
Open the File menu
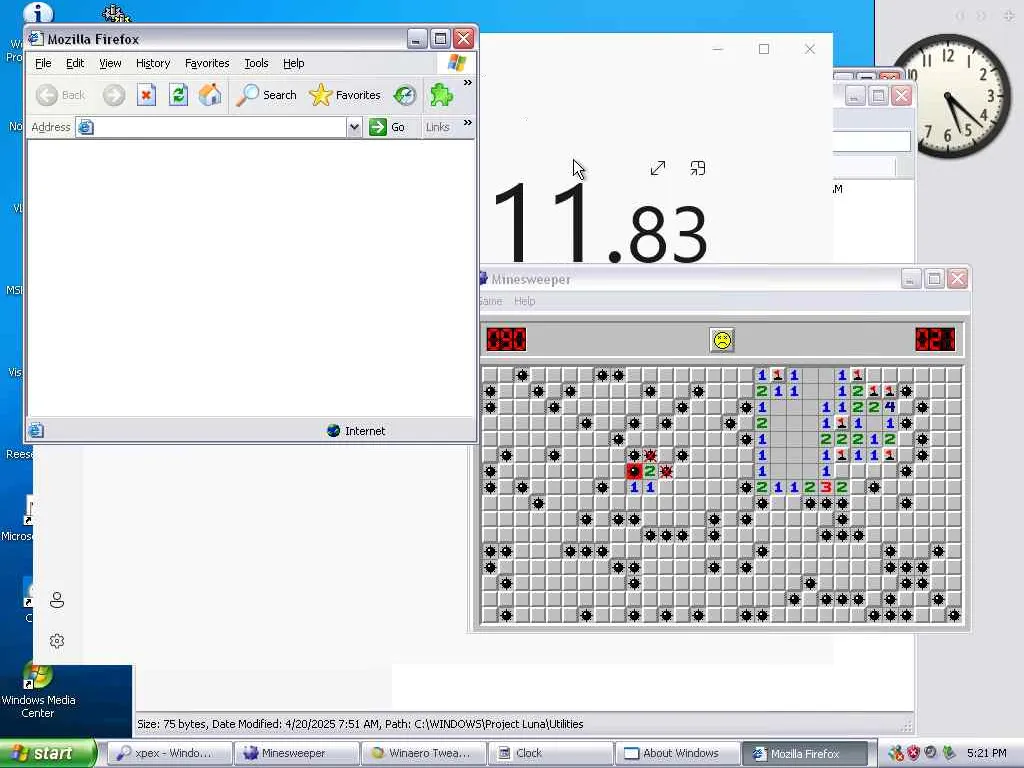43,63
